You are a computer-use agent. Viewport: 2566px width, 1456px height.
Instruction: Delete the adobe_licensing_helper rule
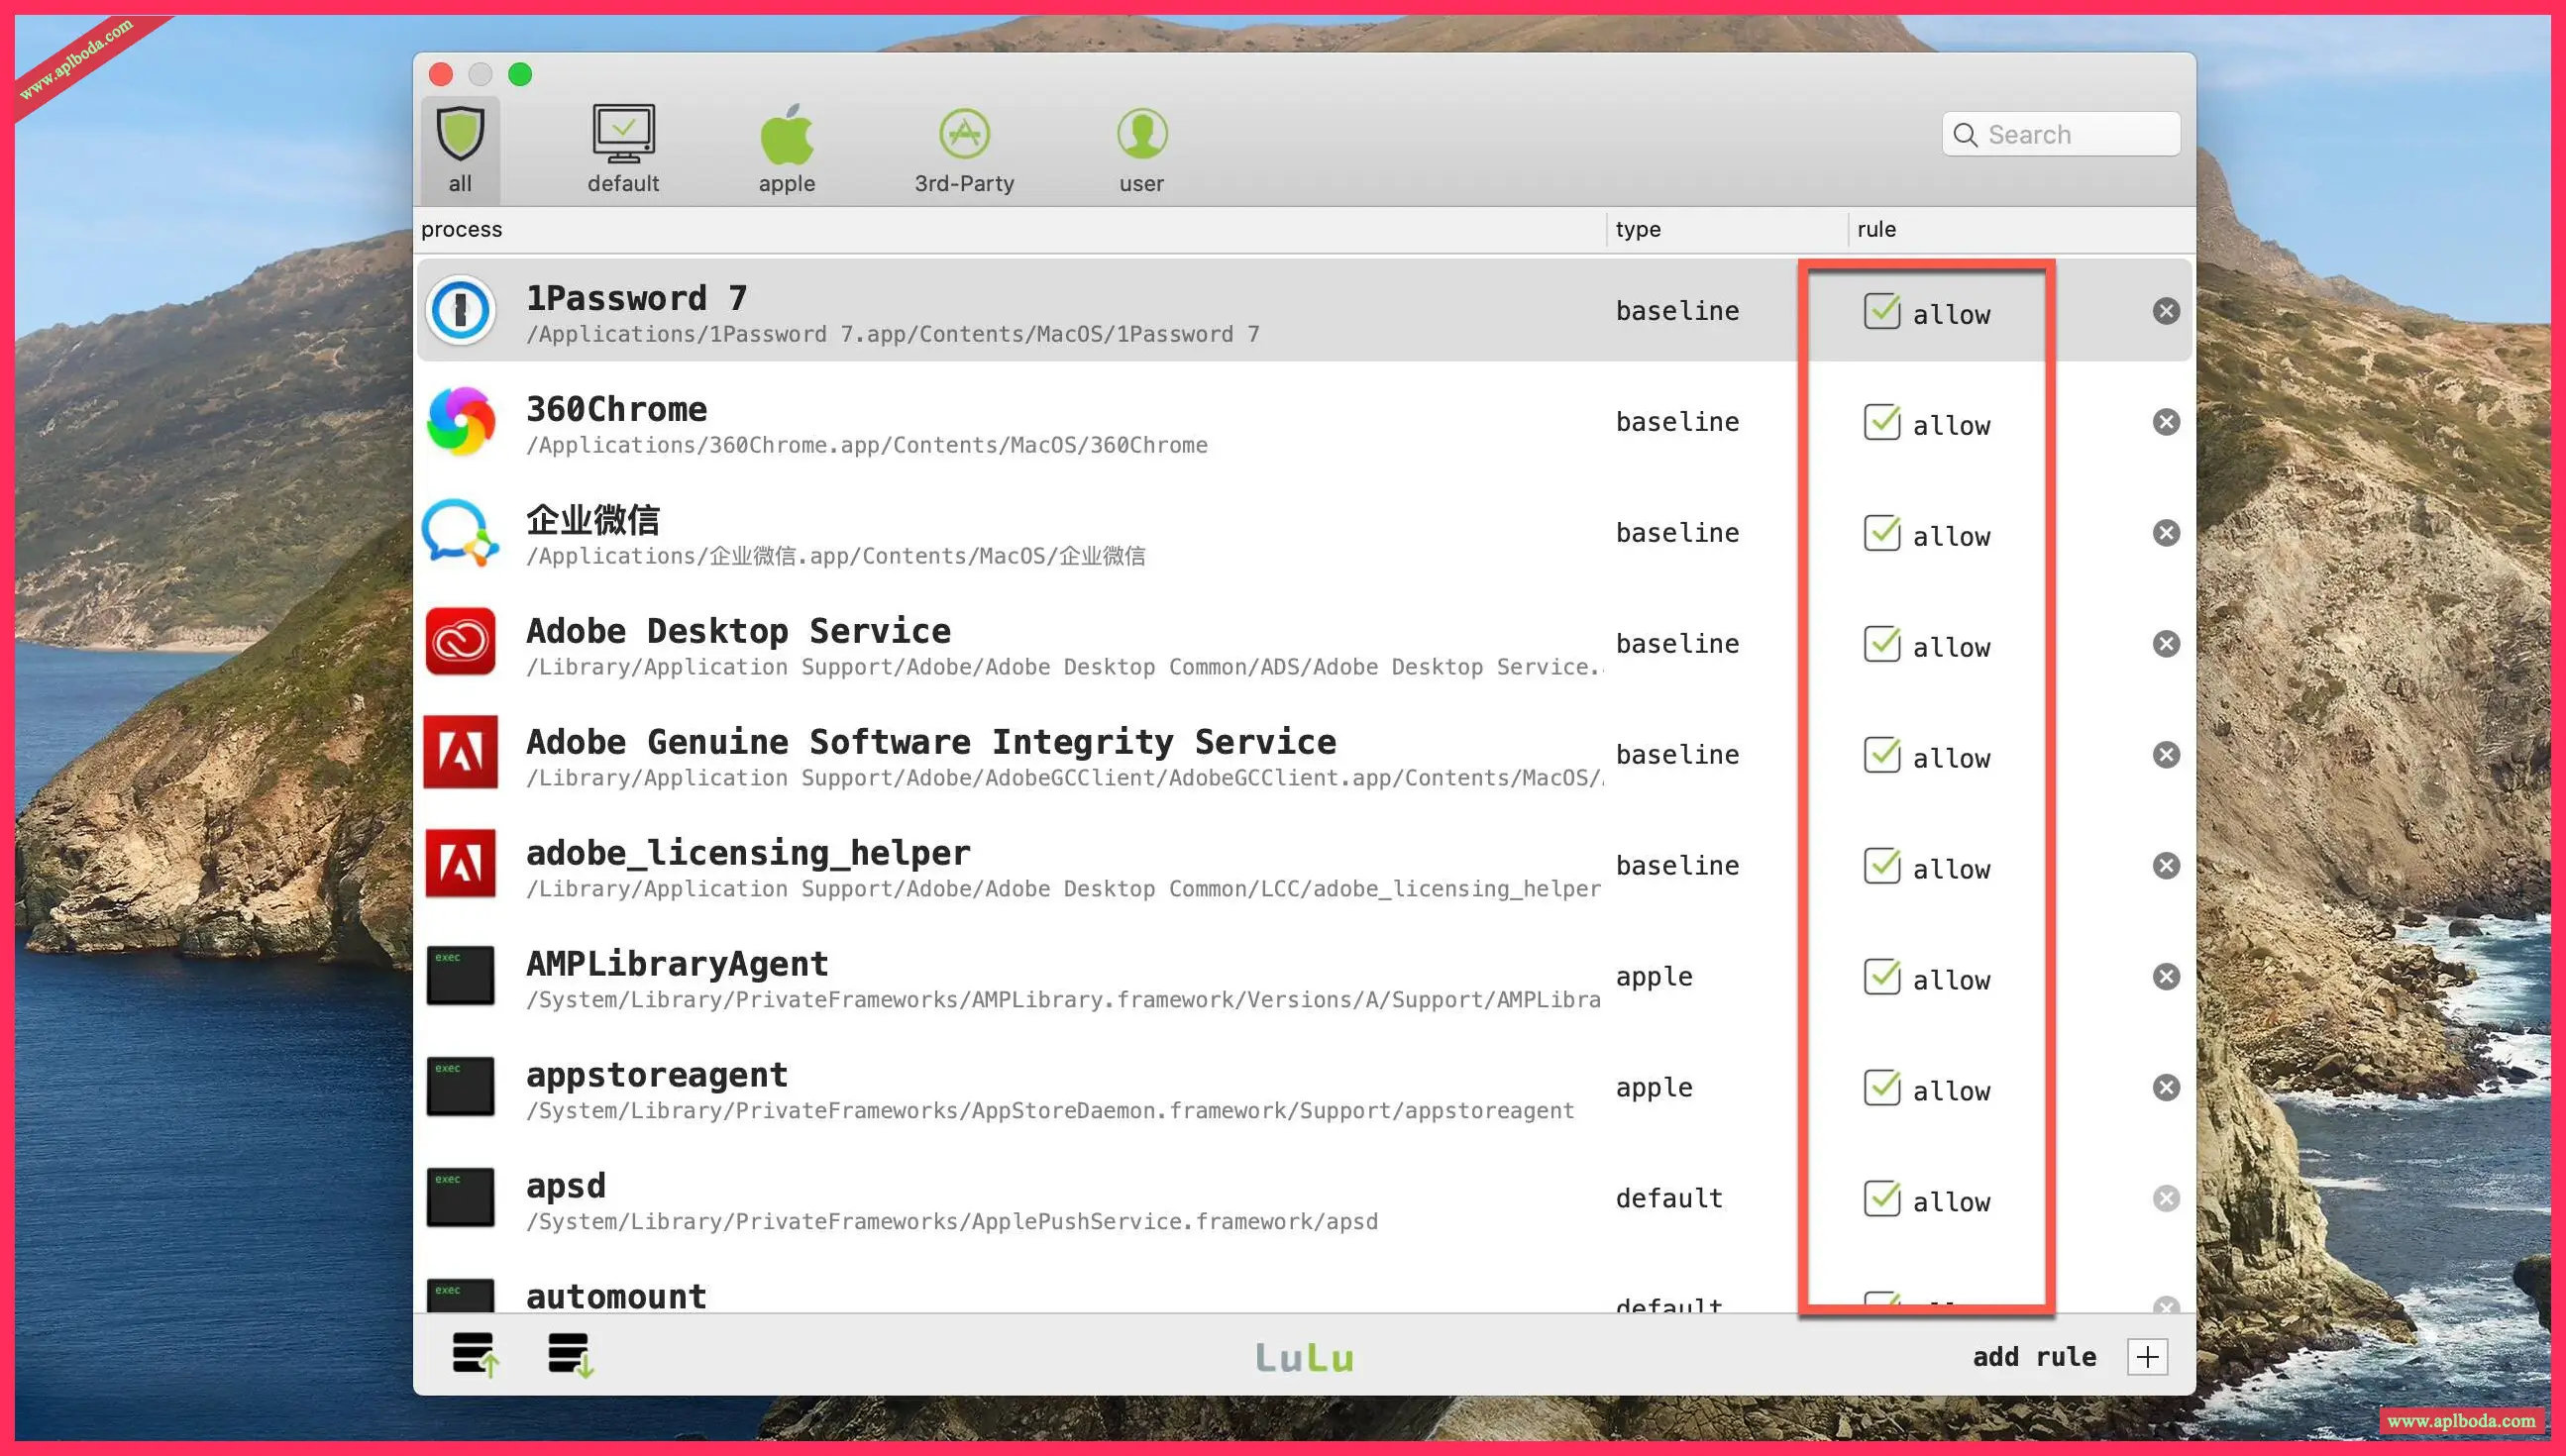pos(2166,866)
